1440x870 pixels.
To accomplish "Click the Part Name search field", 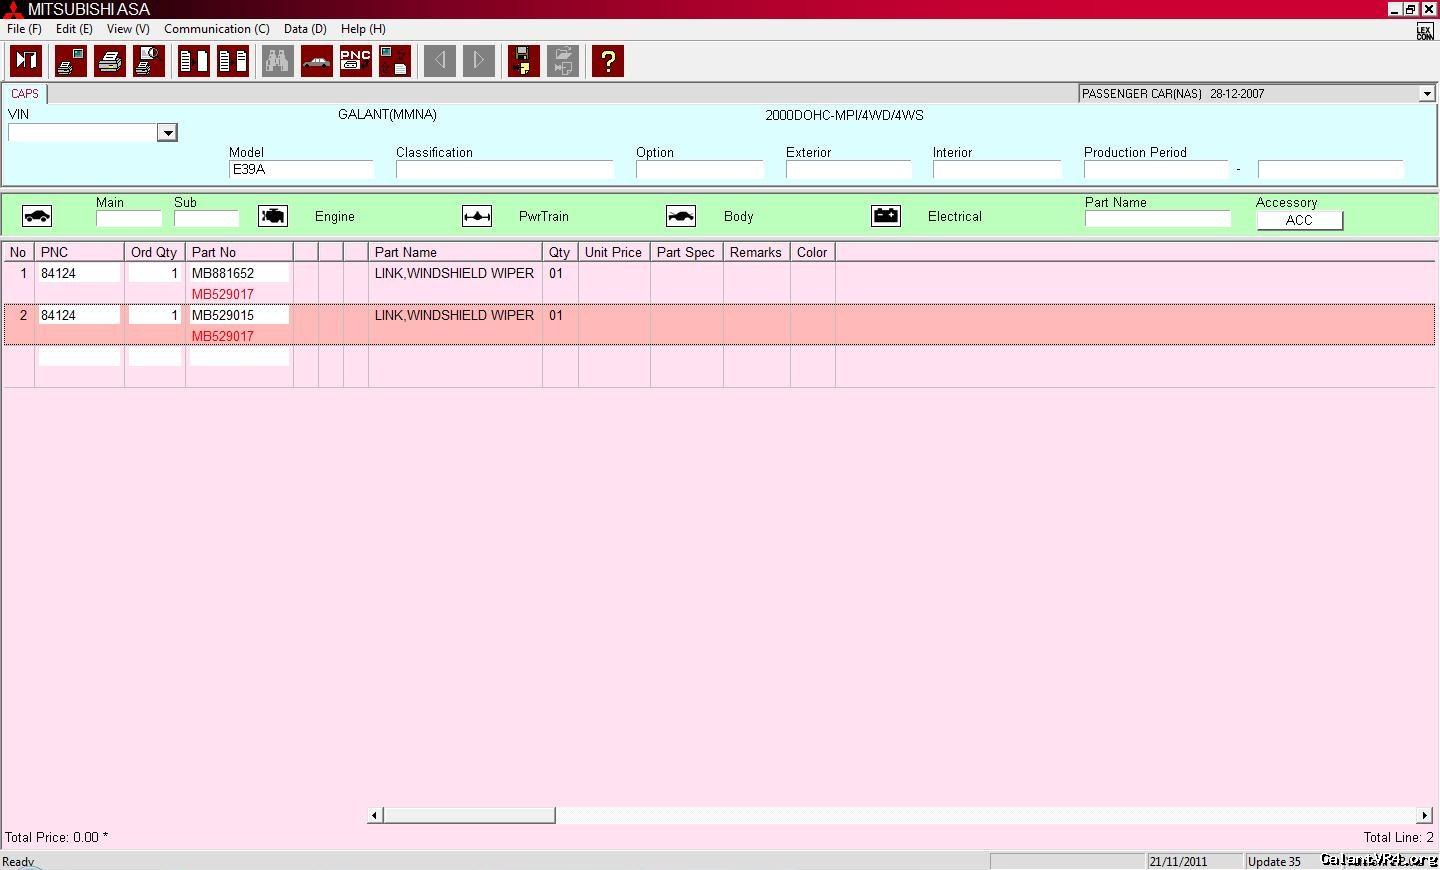I will (x=1158, y=219).
